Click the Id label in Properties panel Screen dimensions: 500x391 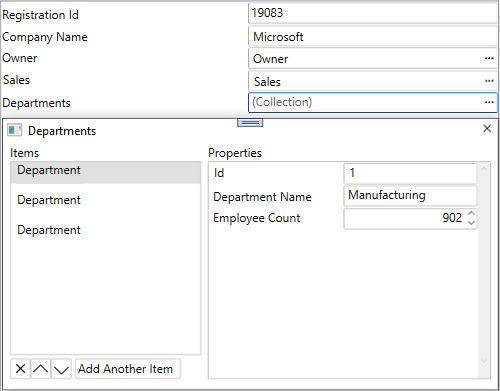pyautogui.click(x=219, y=173)
